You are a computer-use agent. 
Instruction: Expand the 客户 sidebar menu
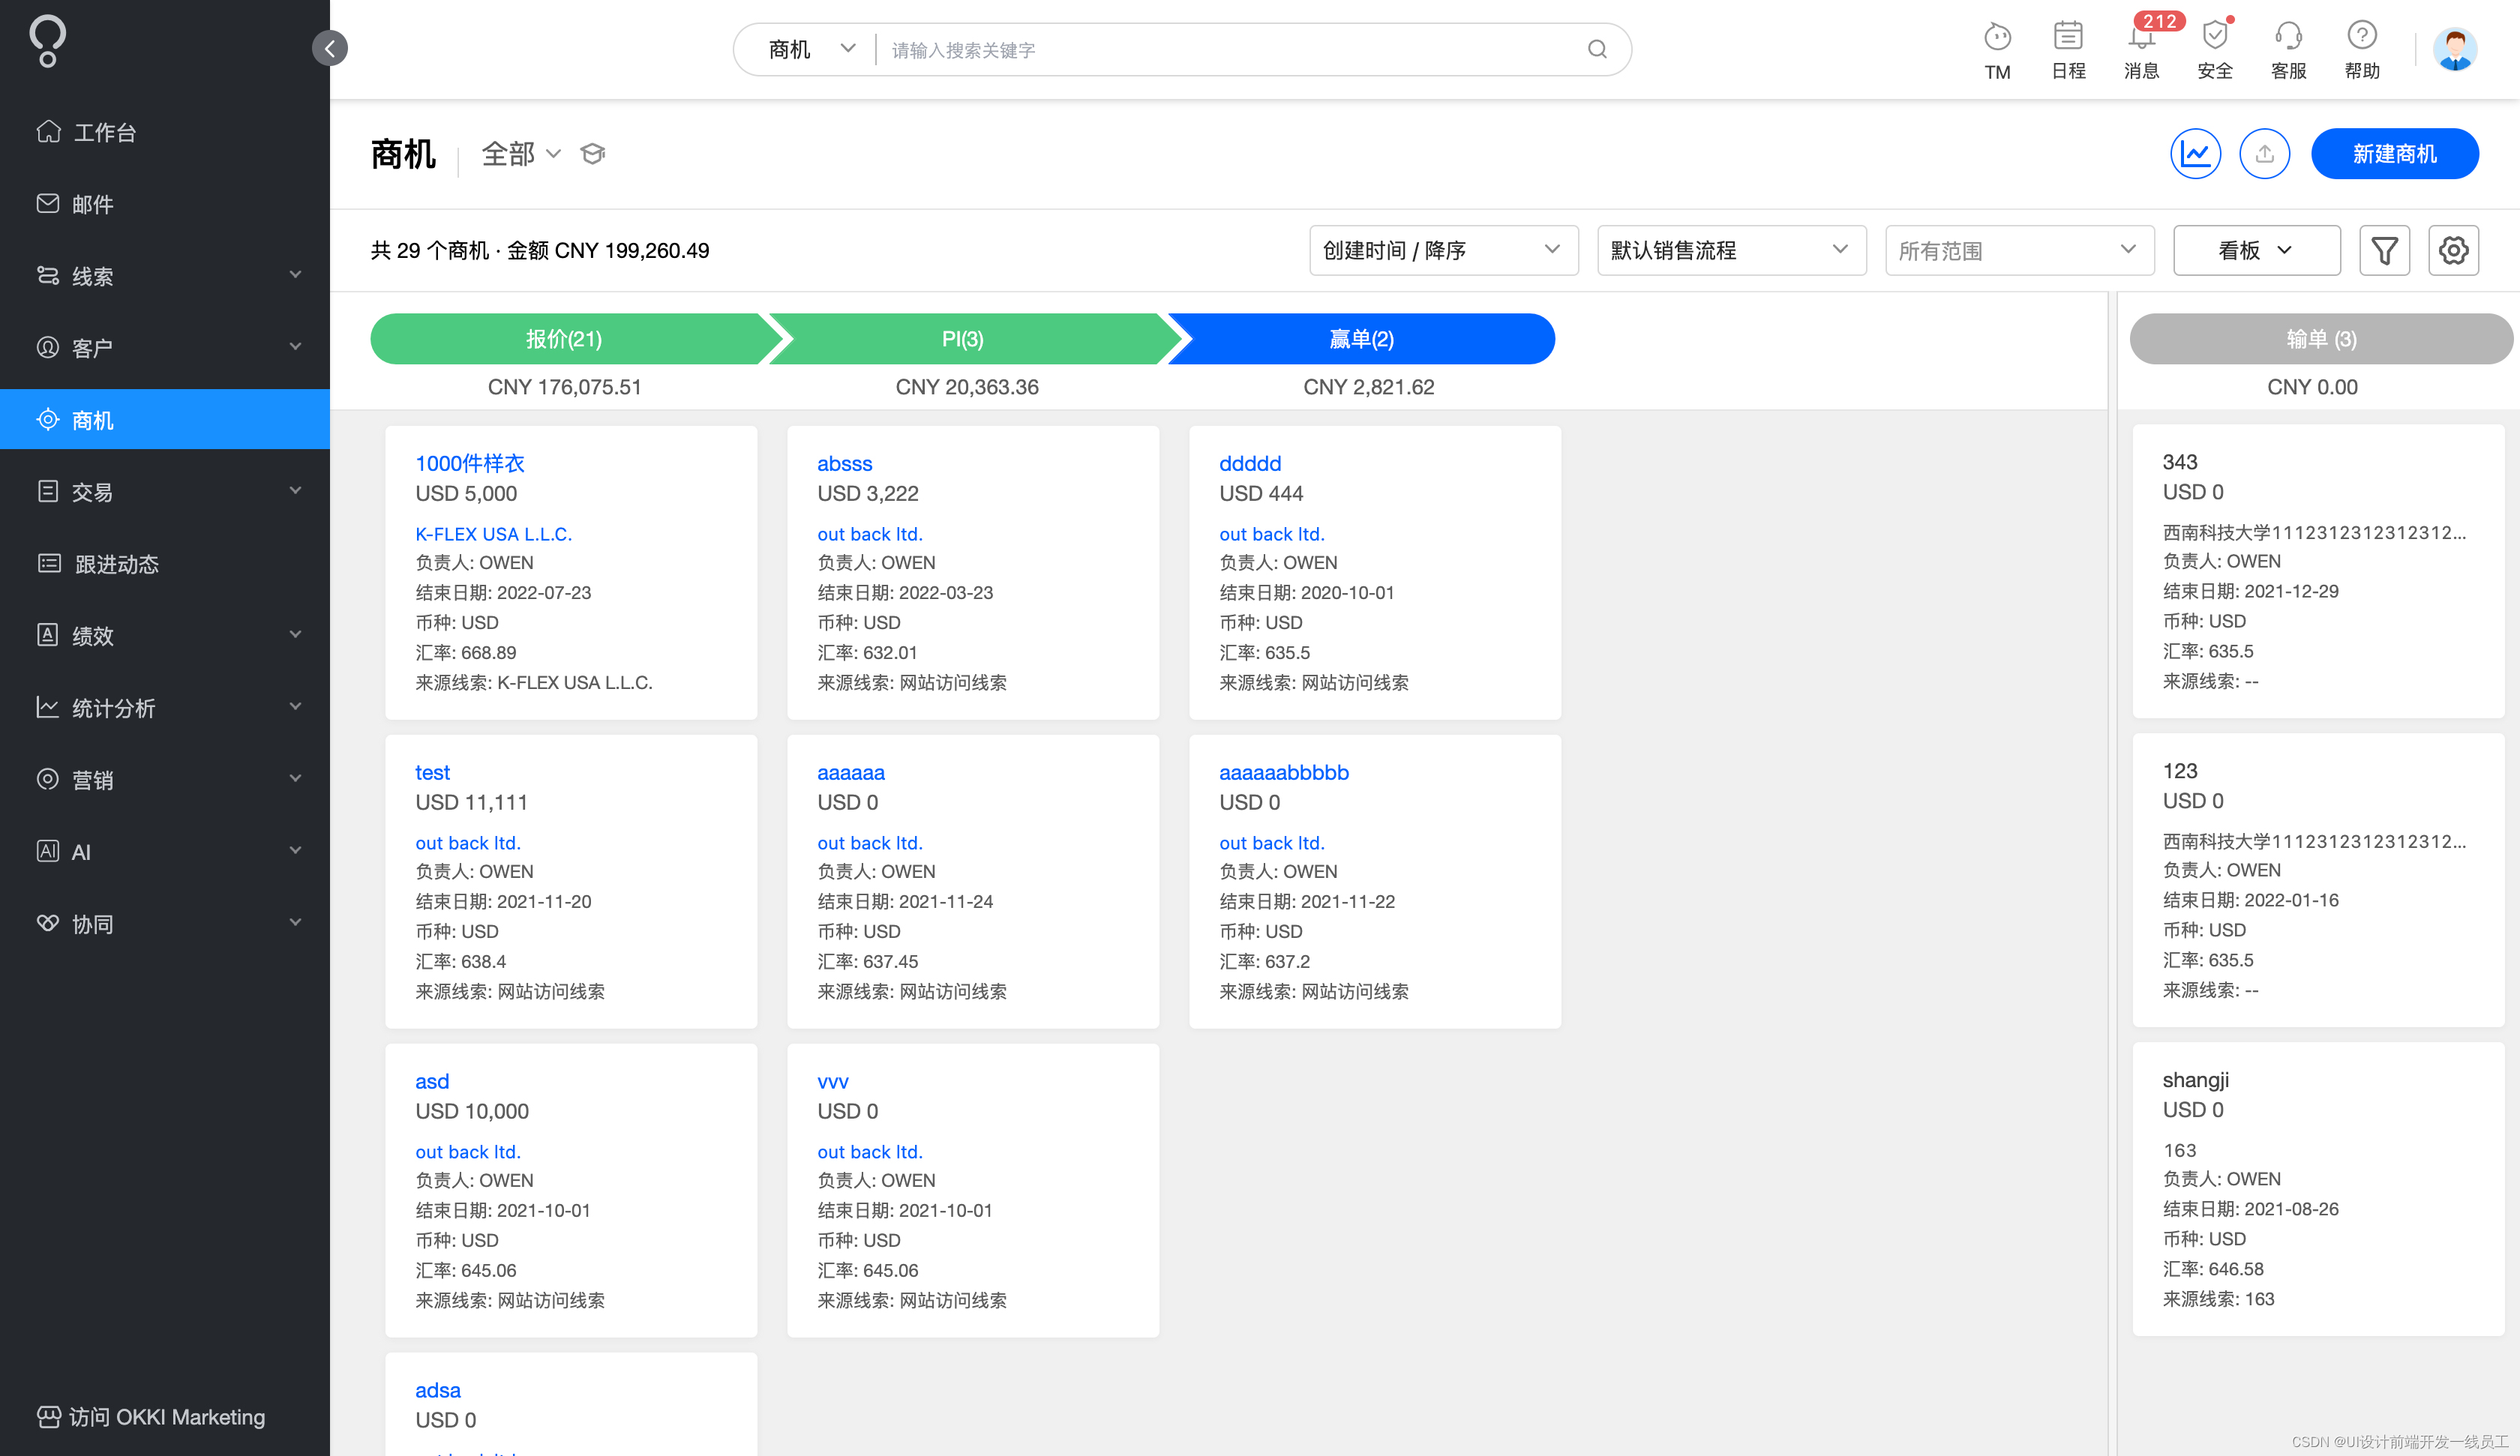tap(165, 348)
